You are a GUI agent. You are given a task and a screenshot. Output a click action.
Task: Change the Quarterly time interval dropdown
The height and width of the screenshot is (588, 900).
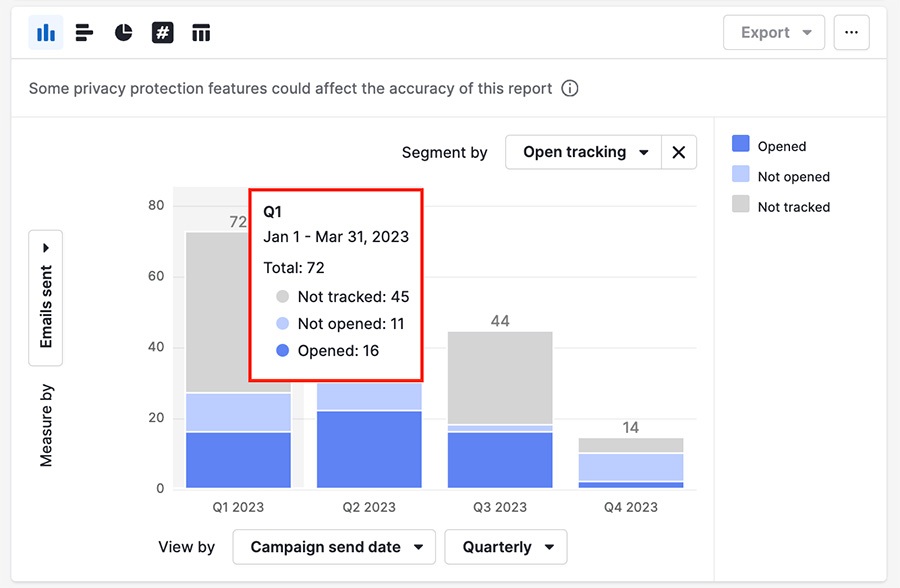point(505,547)
